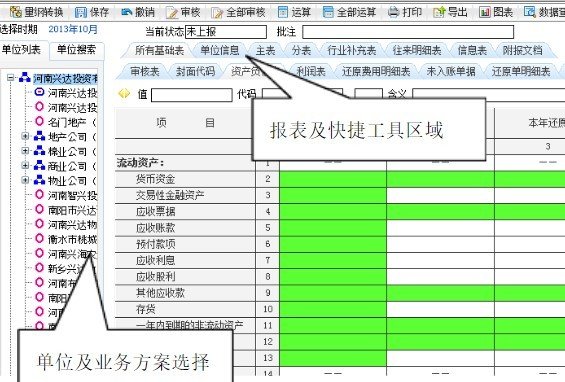Click the 应收账款 row label
This screenshot has width=565, height=382.
tap(155, 227)
